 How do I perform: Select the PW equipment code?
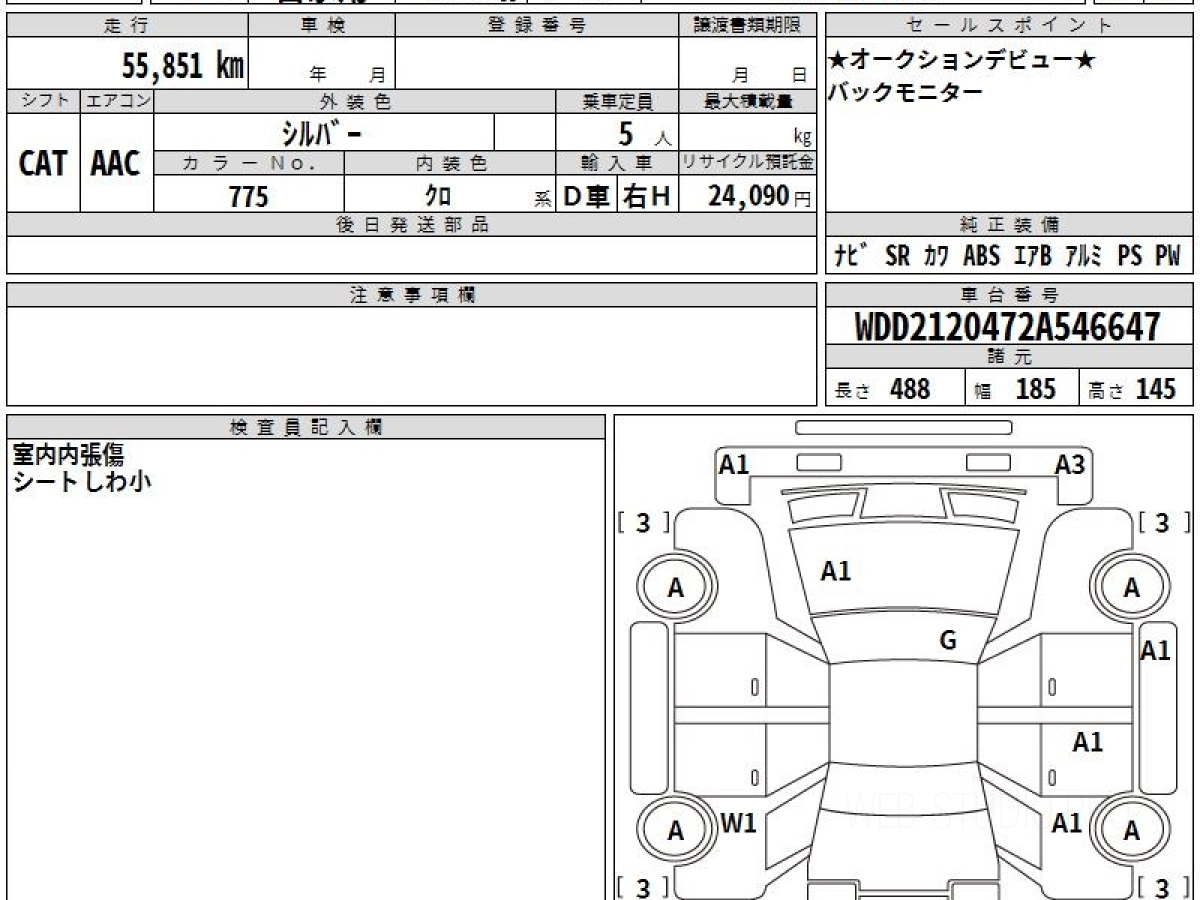point(1168,256)
